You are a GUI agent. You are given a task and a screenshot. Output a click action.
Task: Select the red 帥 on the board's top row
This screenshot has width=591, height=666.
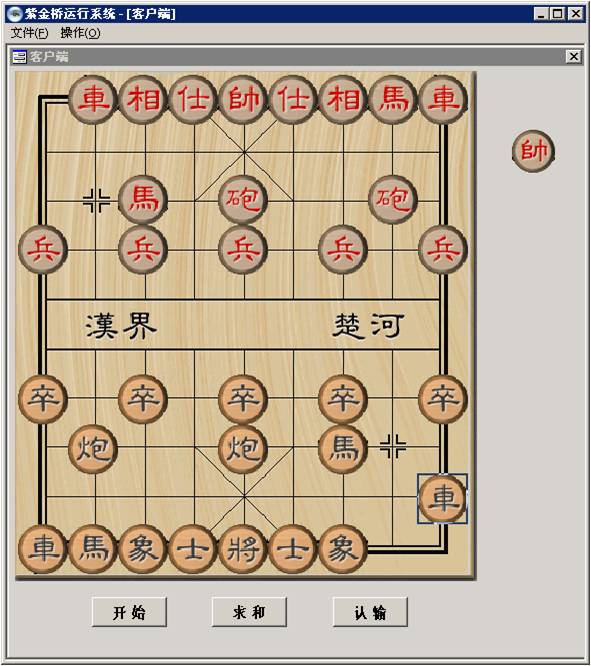243,99
